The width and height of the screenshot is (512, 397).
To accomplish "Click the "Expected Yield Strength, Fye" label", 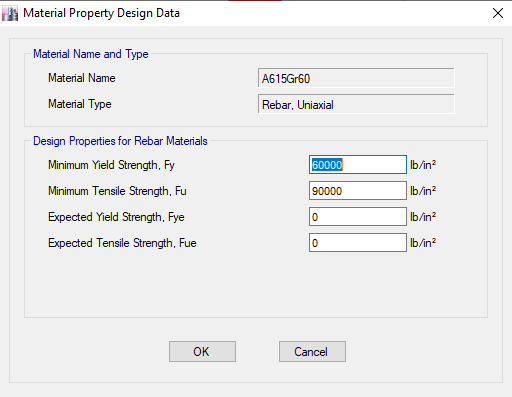I will pos(116,217).
